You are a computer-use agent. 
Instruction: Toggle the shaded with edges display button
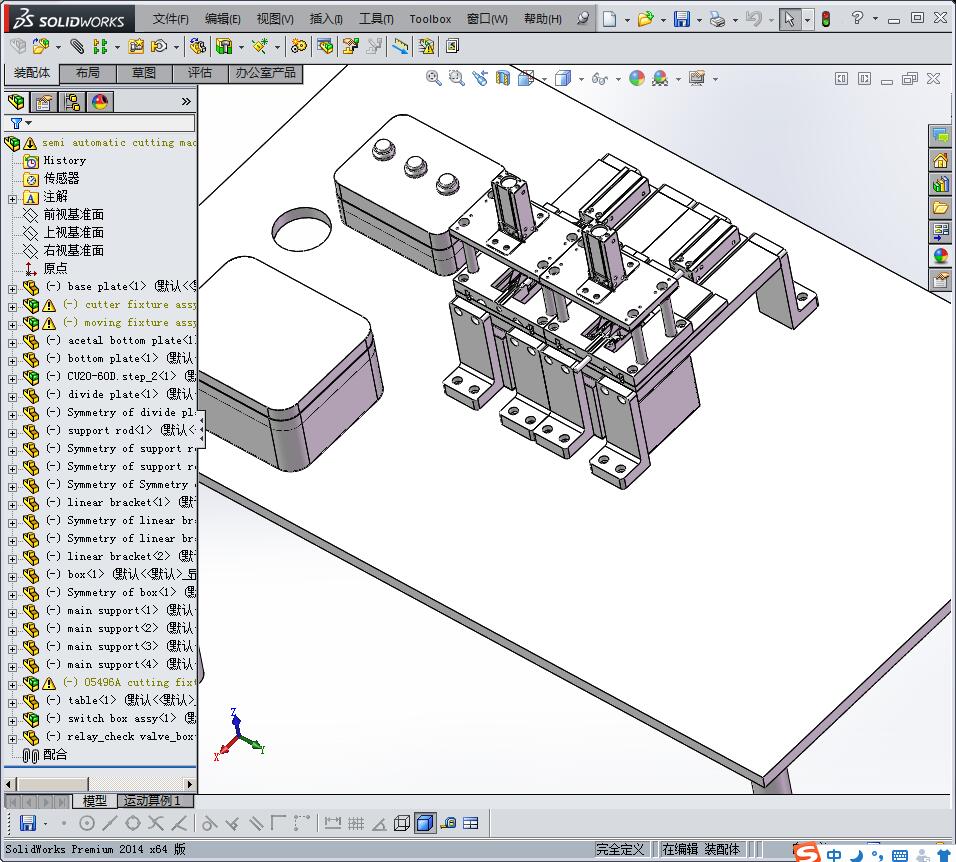424,823
